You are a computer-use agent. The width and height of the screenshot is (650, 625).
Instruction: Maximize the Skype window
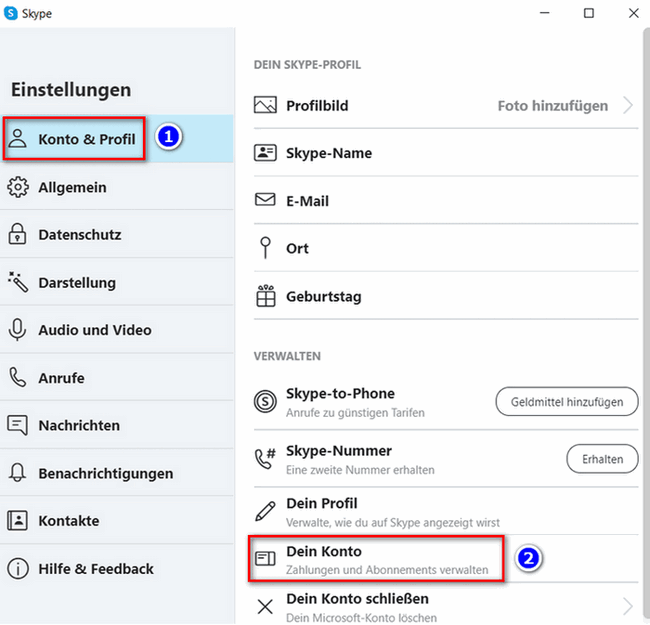point(589,13)
